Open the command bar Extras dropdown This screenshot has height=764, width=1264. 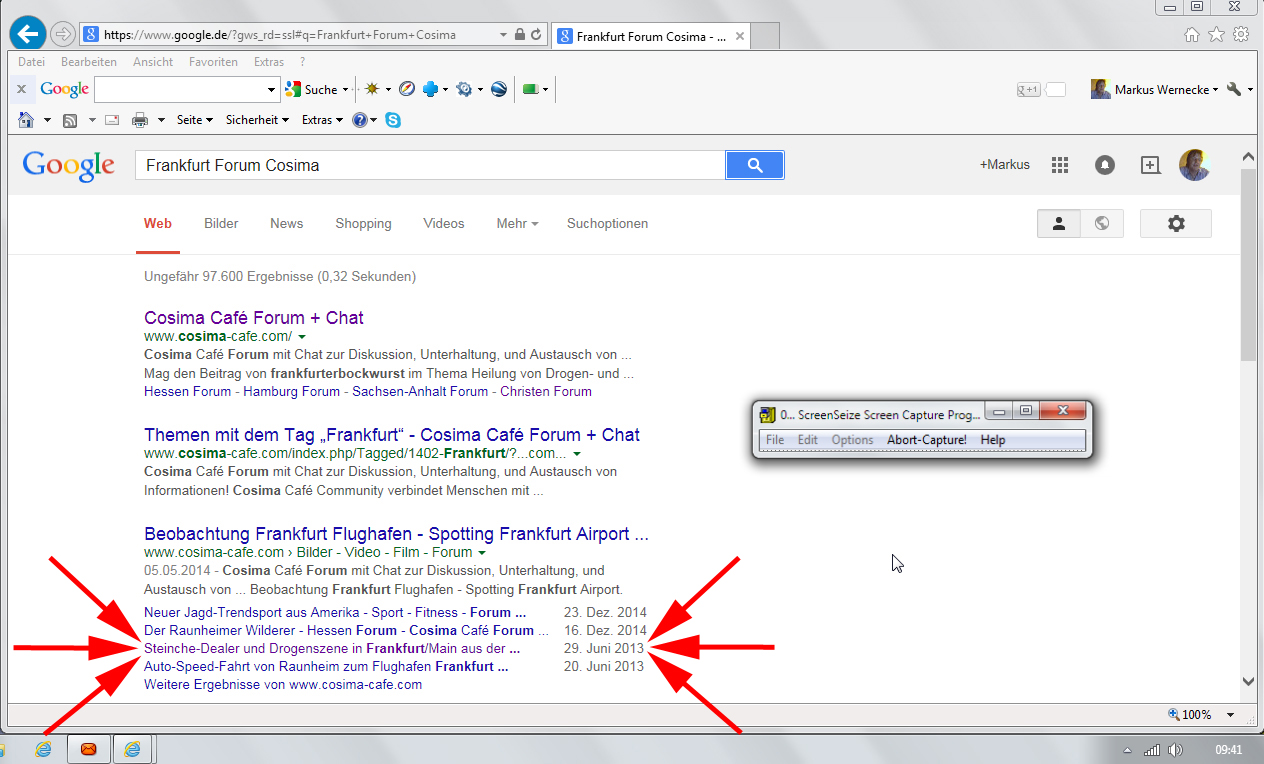point(322,120)
